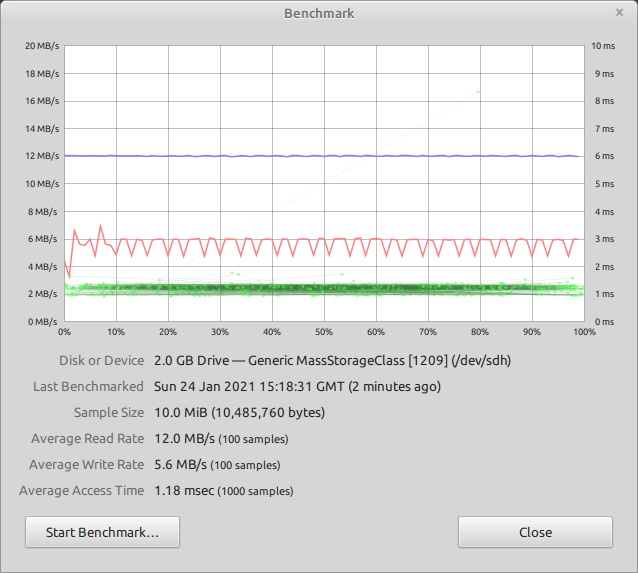Click the '100%' x-axis label
Viewport: 638px width, 573px height.
pyautogui.click(x=584, y=332)
